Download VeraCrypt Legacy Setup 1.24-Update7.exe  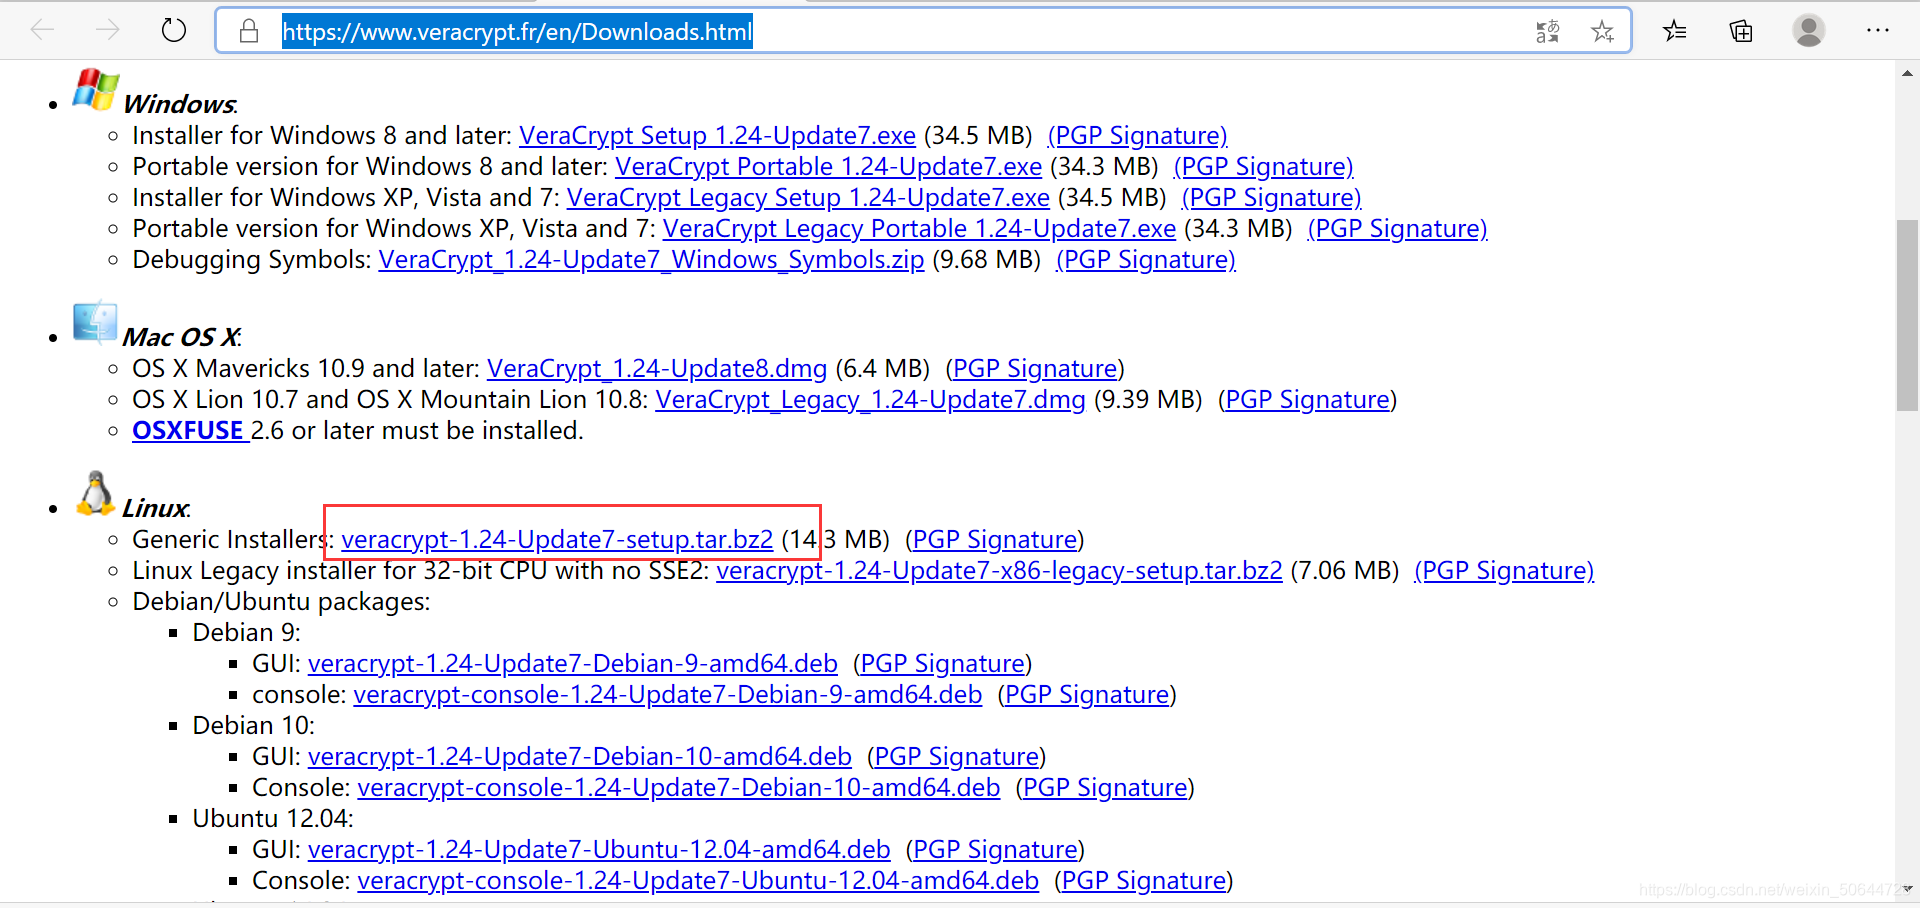(x=808, y=198)
